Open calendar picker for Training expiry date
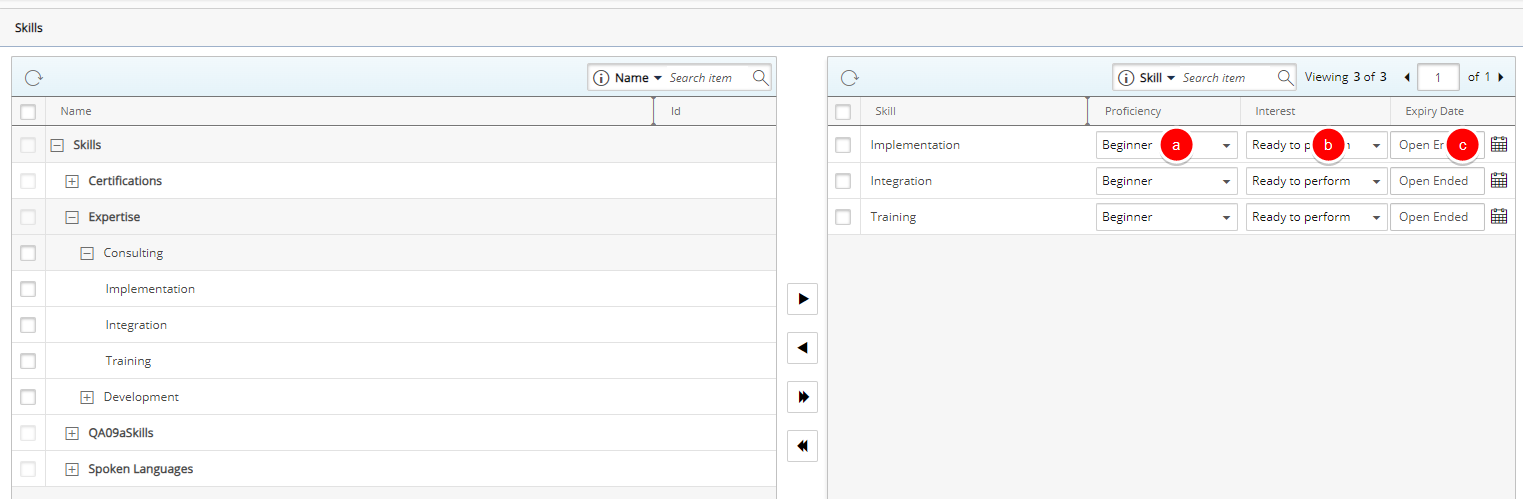Image resolution: width=1523 pixels, height=499 pixels. [x=1498, y=217]
